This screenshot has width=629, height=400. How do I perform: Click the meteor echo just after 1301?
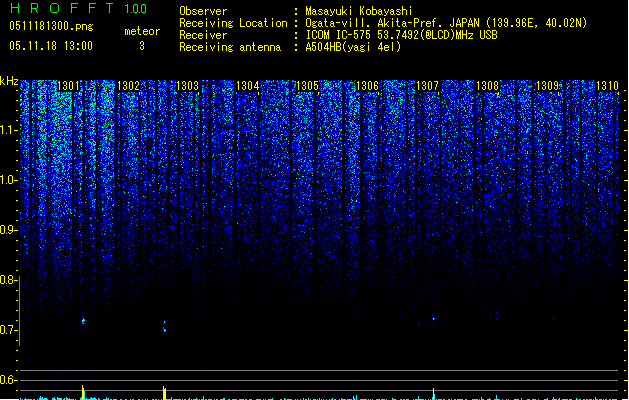(x=83, y=321)
